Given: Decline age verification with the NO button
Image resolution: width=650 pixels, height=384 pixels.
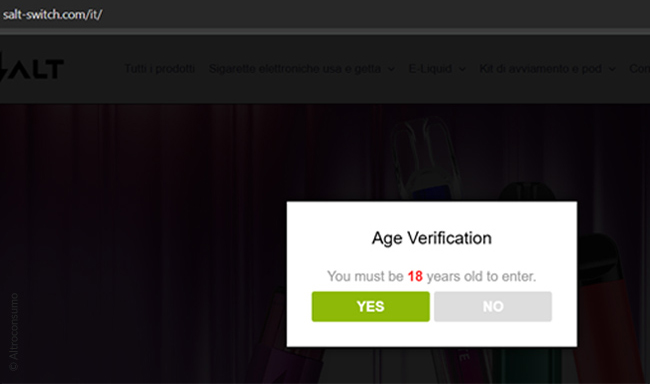Looking at the screenshot, I should coord(493,306).
